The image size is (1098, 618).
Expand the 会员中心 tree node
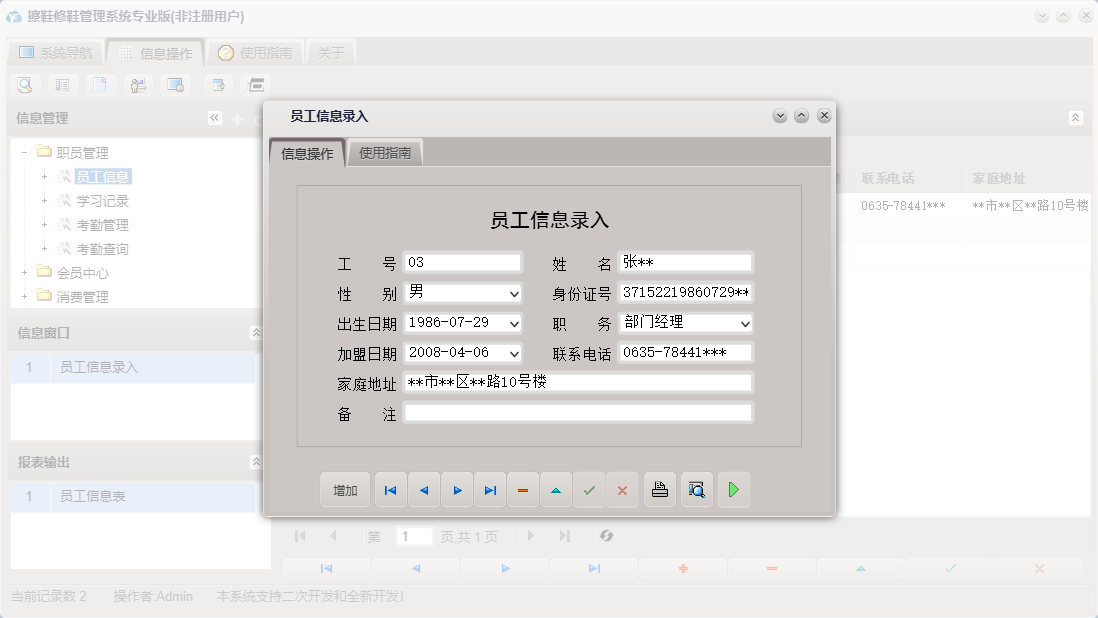click(x=22, y=273)
